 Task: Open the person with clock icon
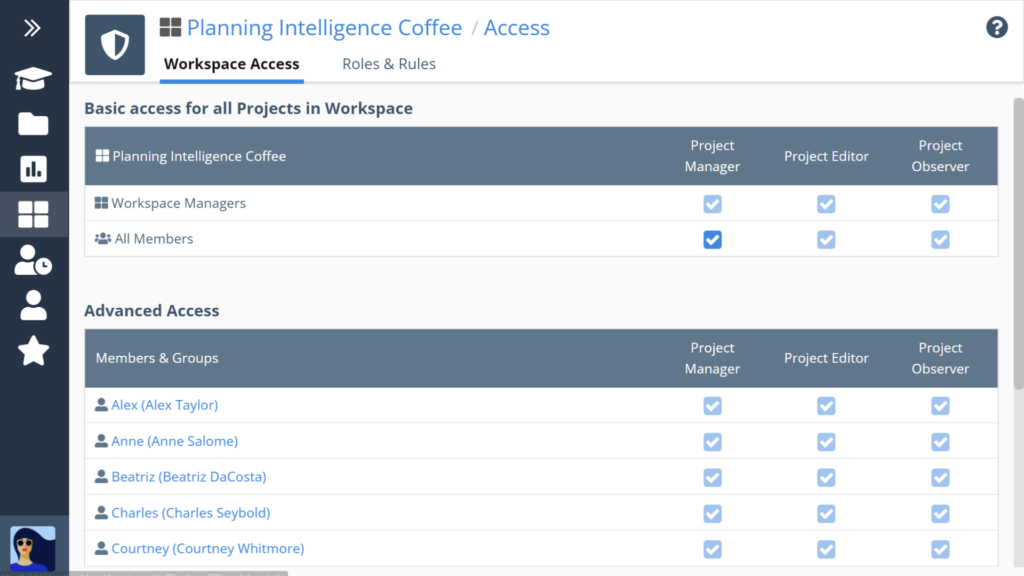[33, 260]
